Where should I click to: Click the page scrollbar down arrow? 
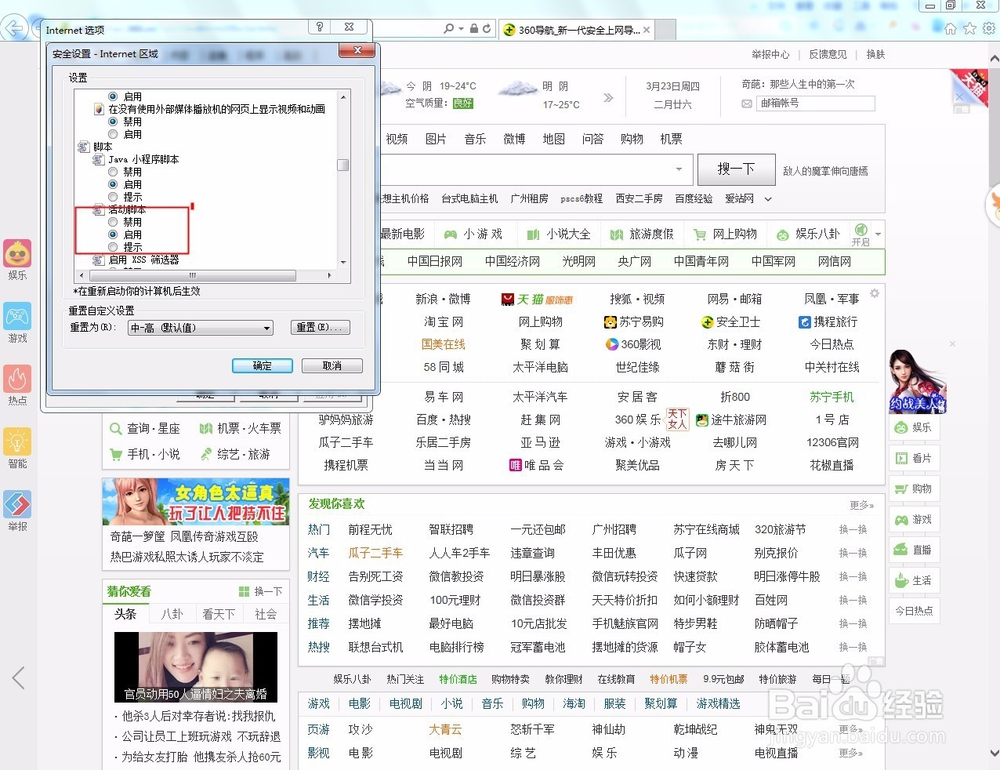pyautogui.click(x=994, y=753)
